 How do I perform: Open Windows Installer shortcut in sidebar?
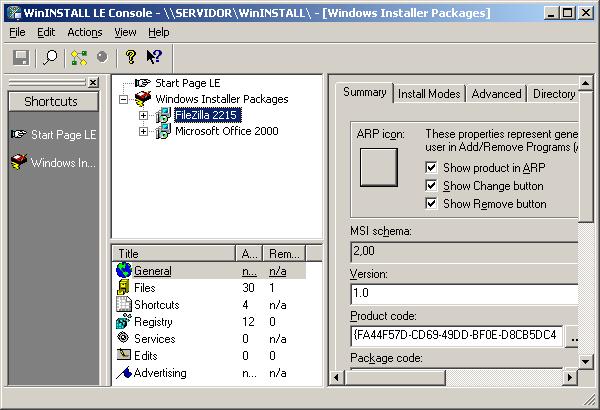(53, 163)
